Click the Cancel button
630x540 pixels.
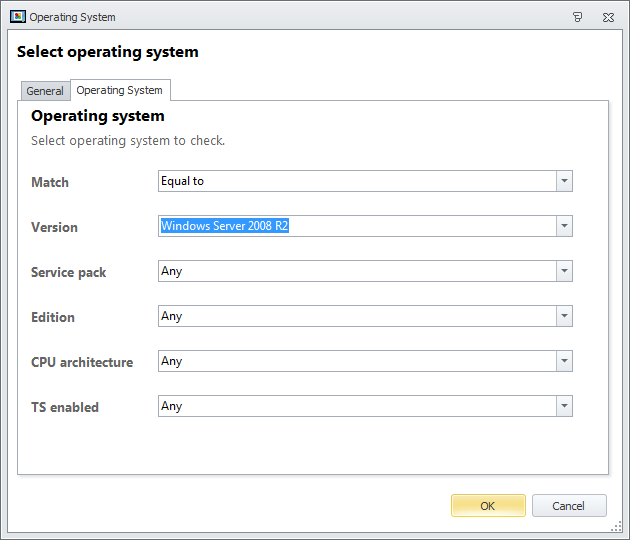[x=569, y=505]
